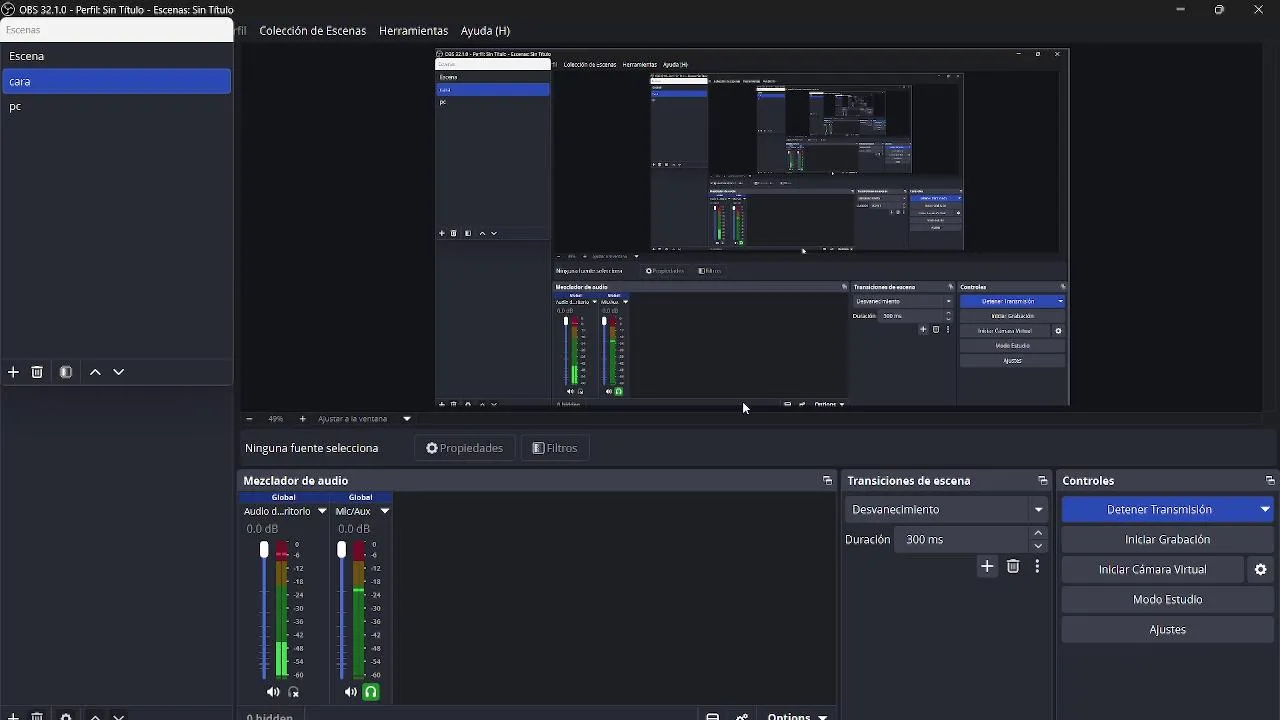This screenshot has height=720, width=1280.
Task: Open the Colección de Escenas menu
Action: coord(313,31)
